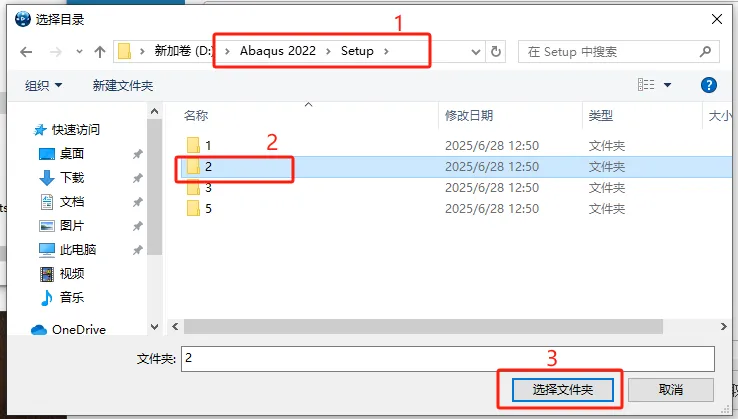Go back with the left arrow icon

(x=26, y=52)
